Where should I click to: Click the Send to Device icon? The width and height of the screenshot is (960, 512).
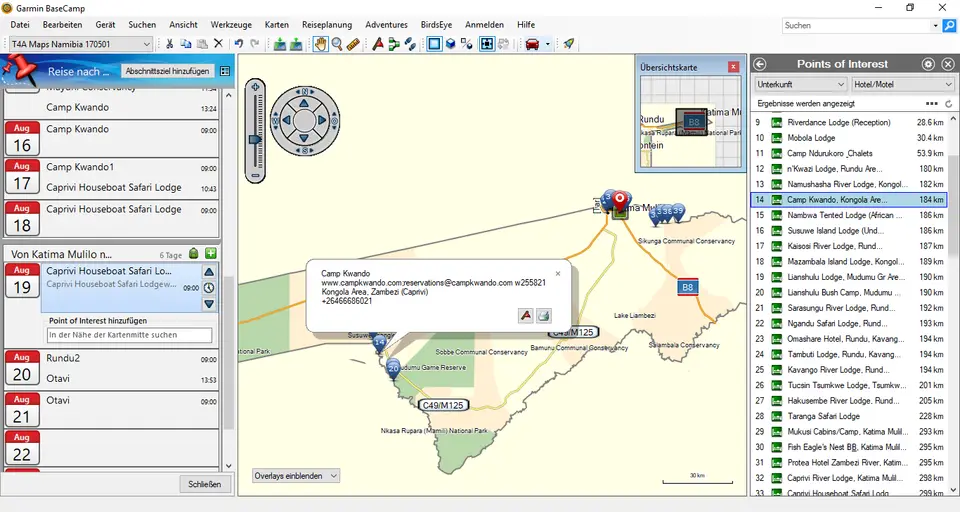coord(280,44)
